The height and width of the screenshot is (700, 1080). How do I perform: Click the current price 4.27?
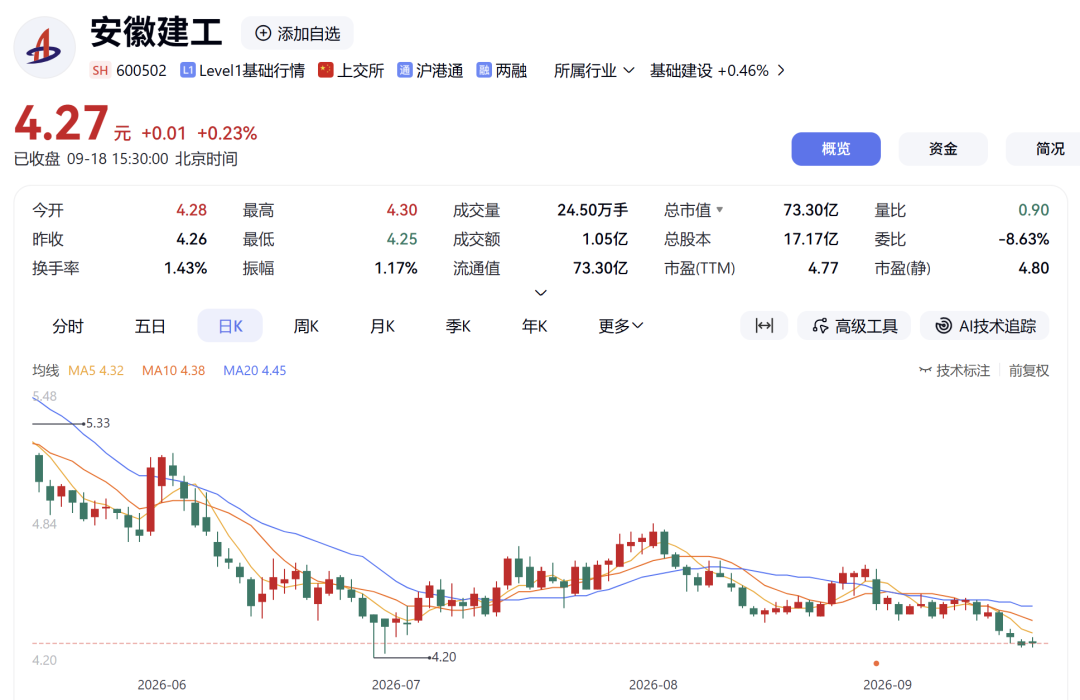tap(61, 124)
